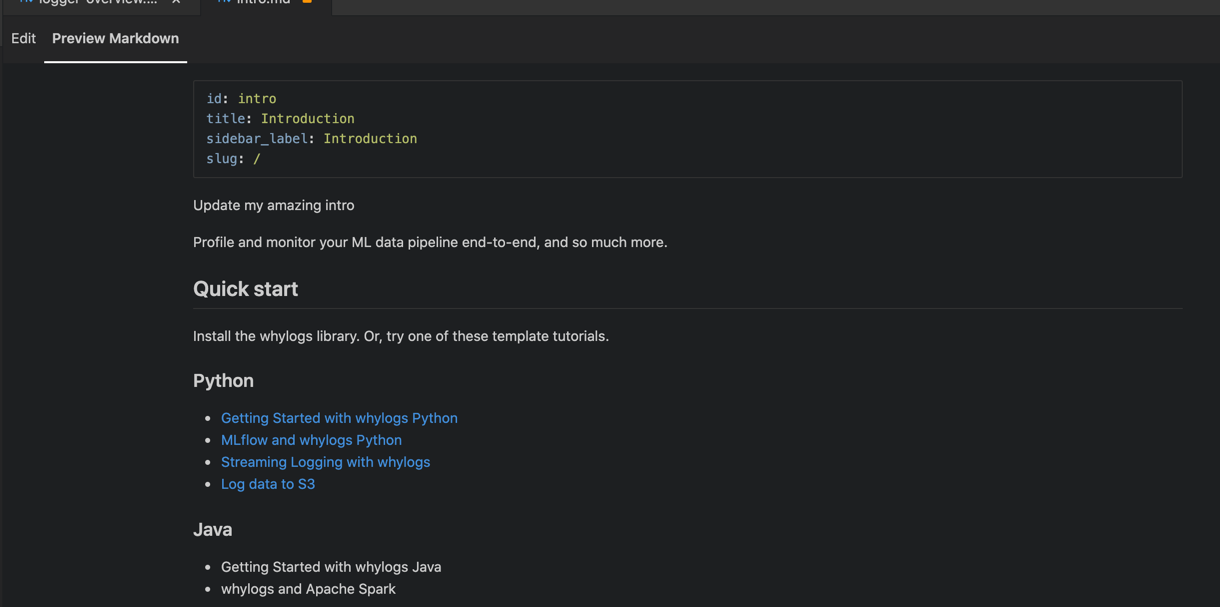
Task: Click the 'Update my amazing intro' paragraph
Action: 273,205
